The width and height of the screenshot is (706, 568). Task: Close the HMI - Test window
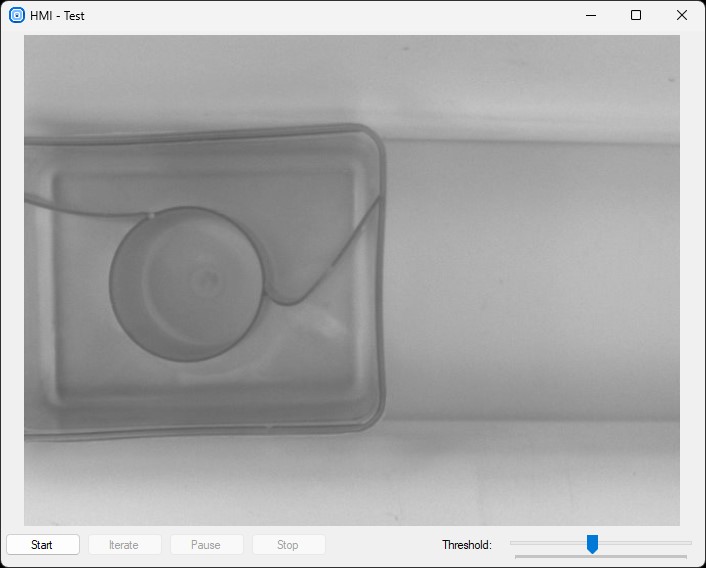point(682,15)
